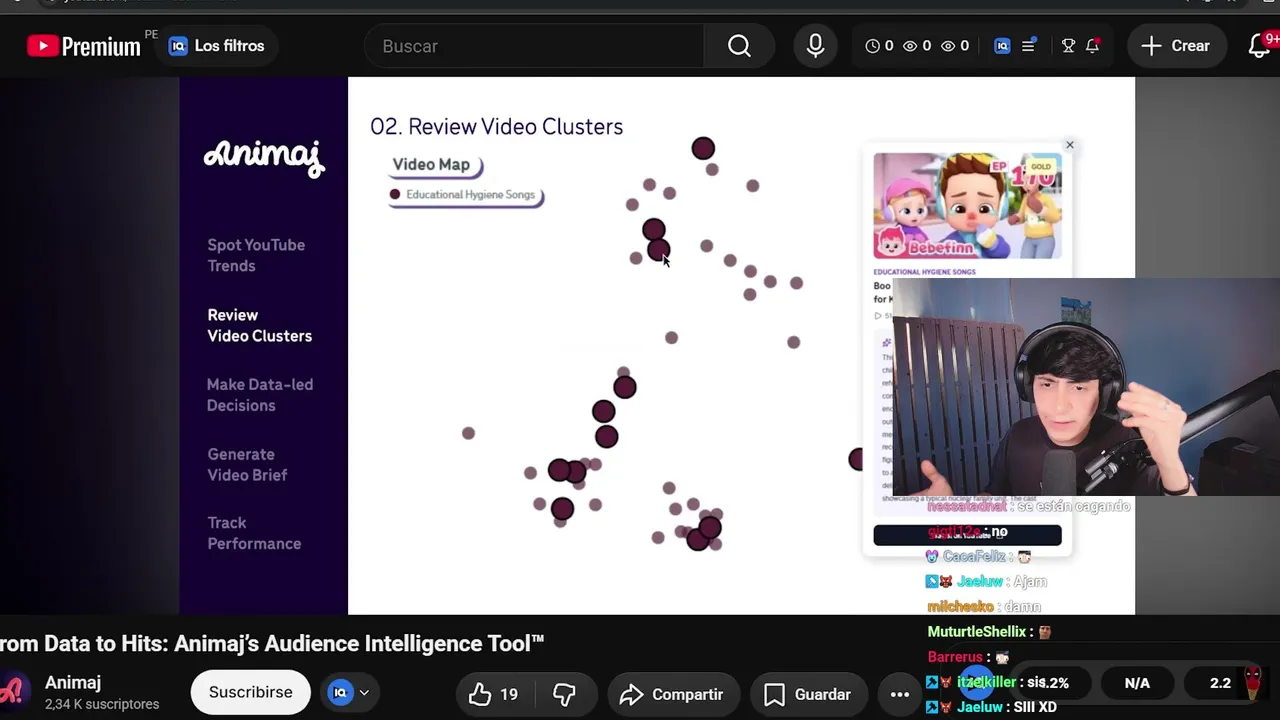Screen dimensions: 1280x720
Task: Click the first vidIQ eye counter
Action: pyautogui.click(x=917, y=46)
